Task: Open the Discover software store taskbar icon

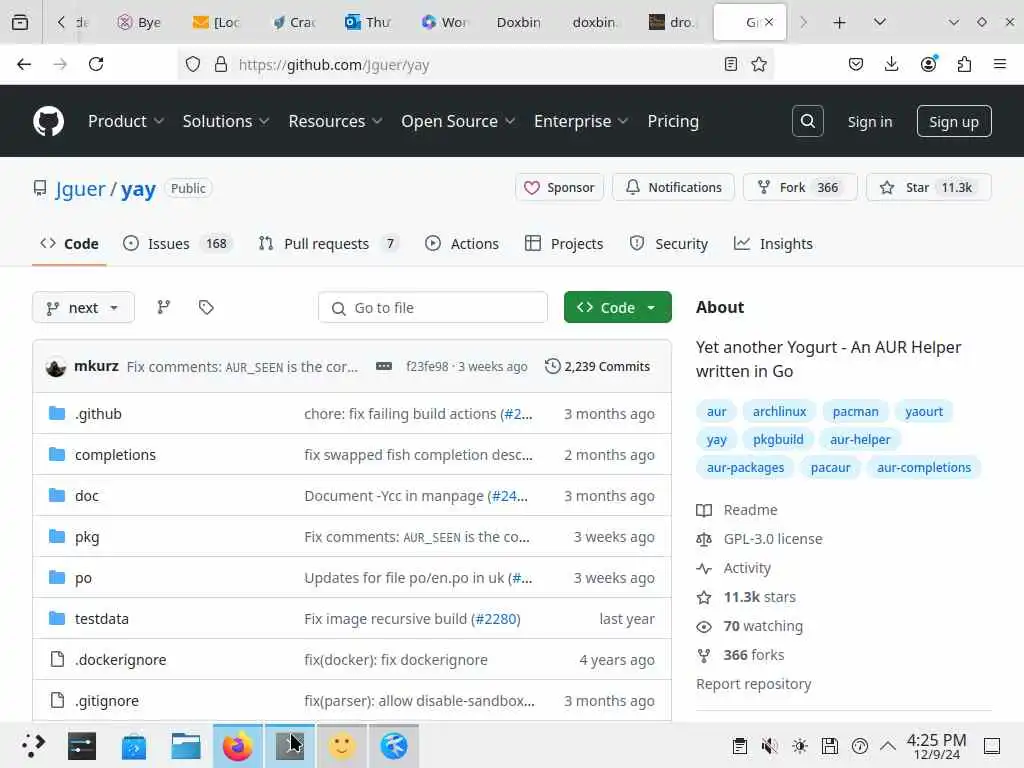Action: coord(134,746)
